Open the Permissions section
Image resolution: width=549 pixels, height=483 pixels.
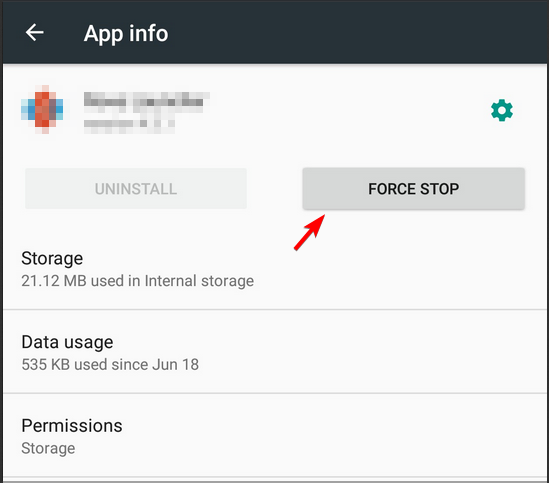274,435
